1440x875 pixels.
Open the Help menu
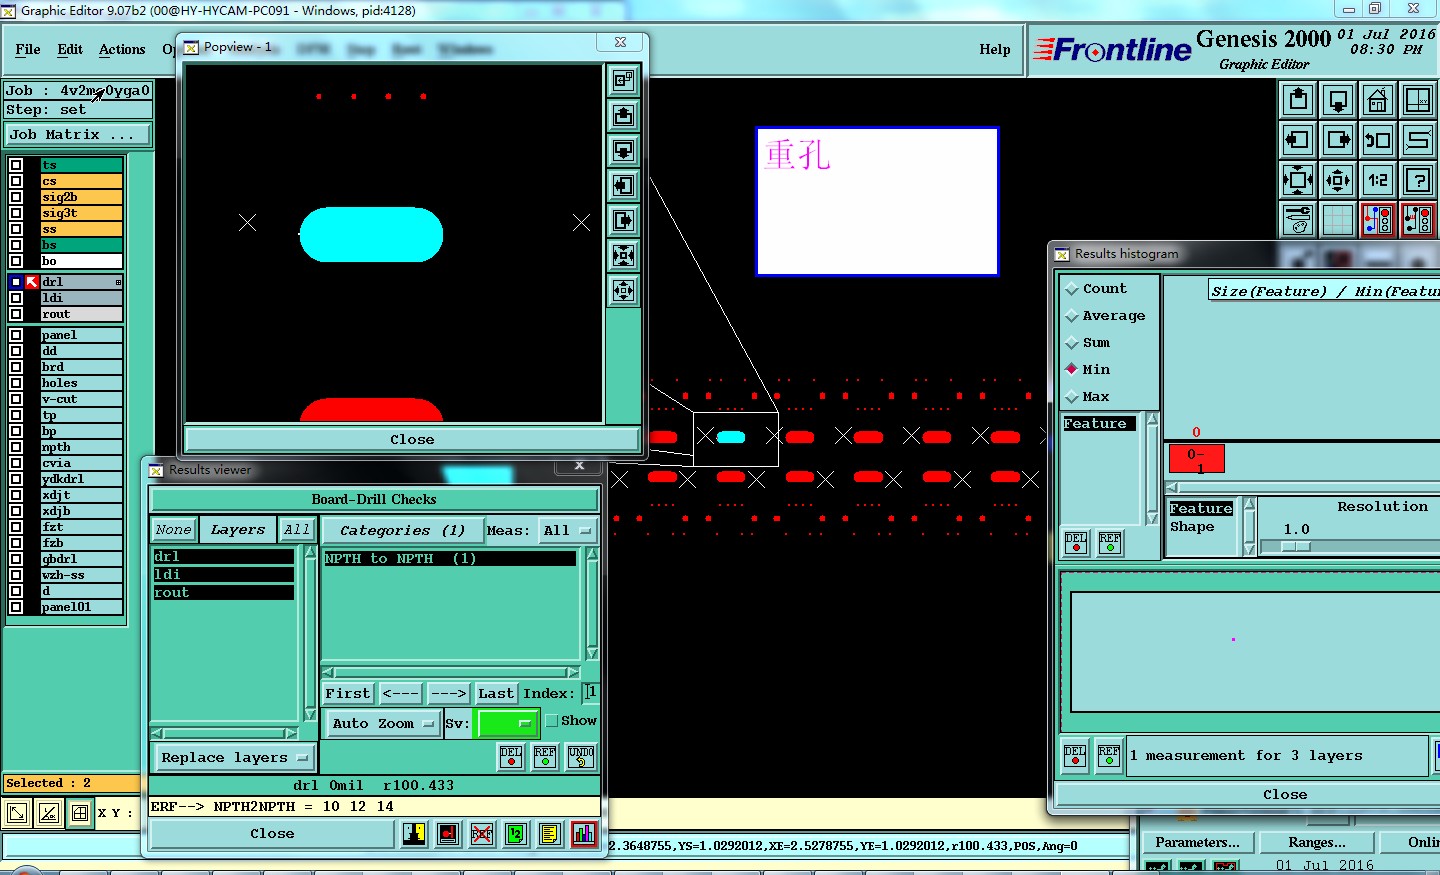click(x=995, y=49)
